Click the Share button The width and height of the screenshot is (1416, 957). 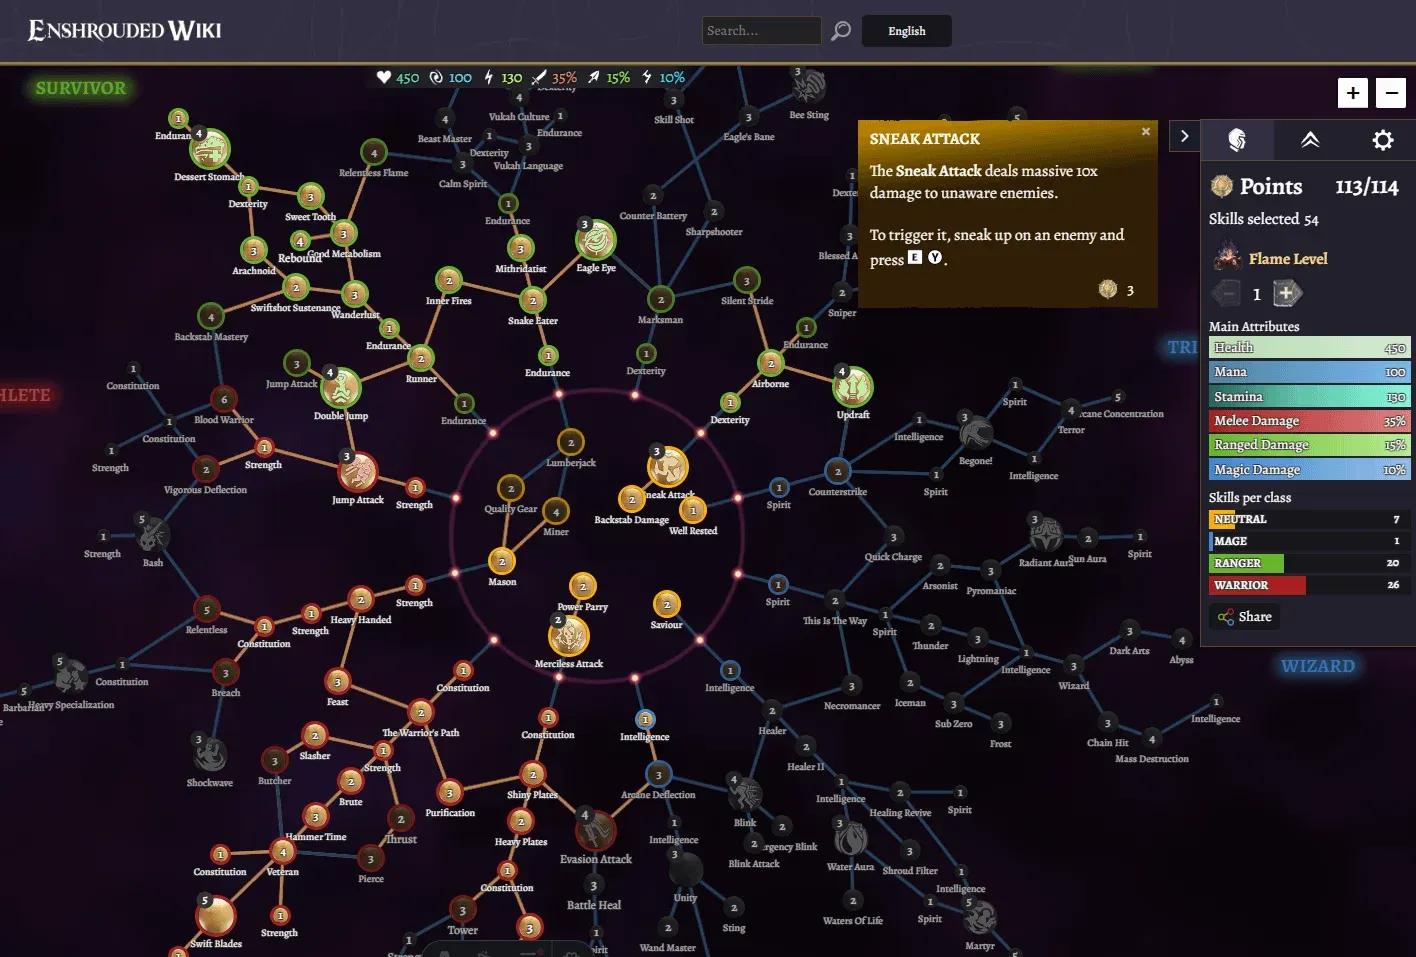(x=1243, y=616)
